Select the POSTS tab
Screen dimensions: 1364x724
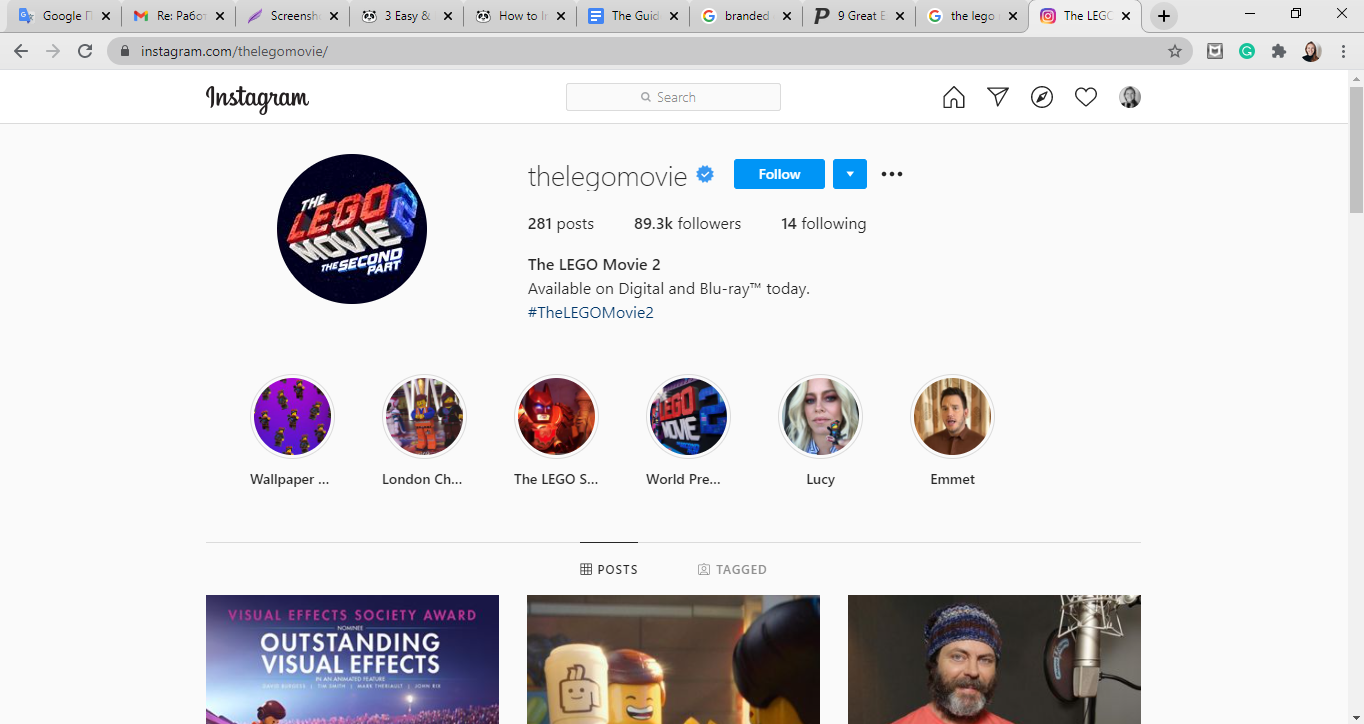pos(609,569)
